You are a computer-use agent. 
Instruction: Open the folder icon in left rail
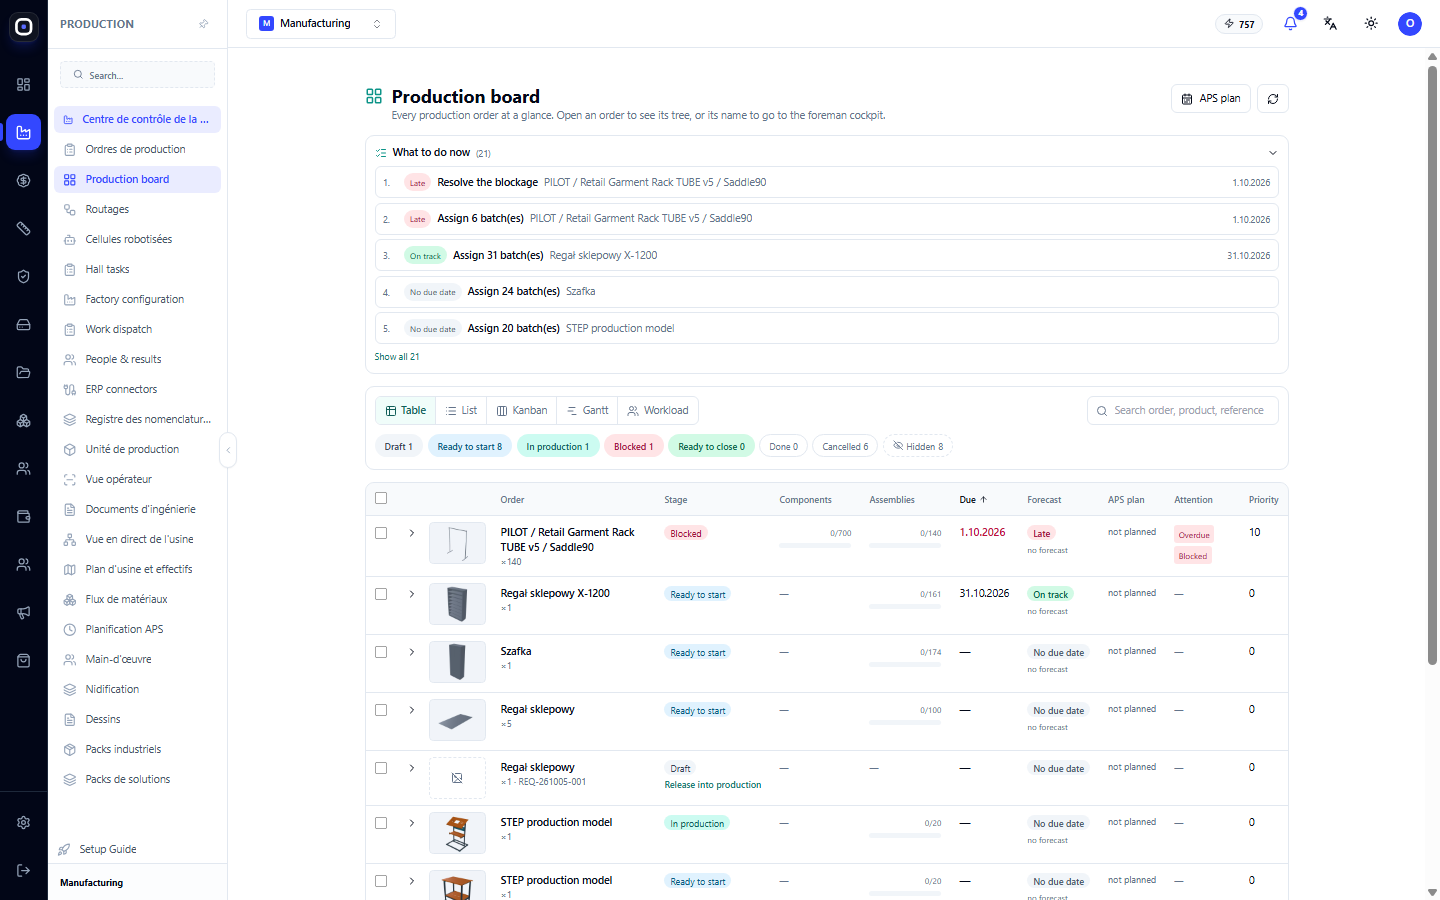pos(24,373)
